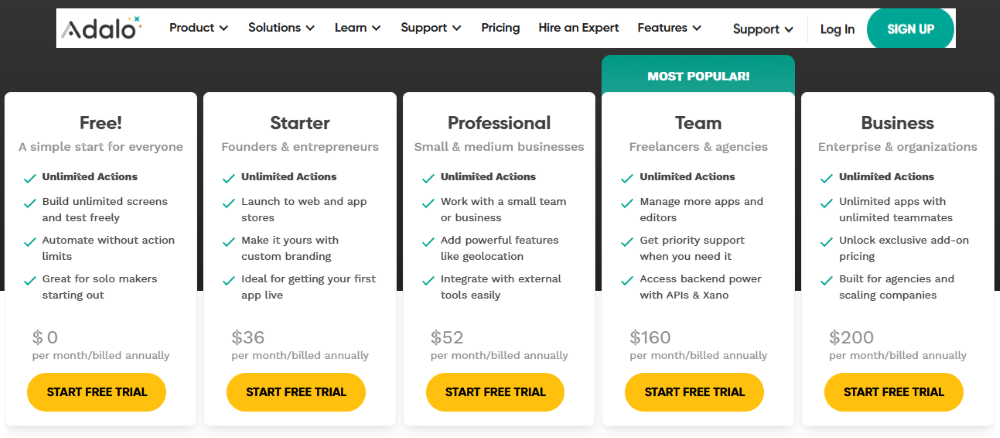Screen dimensions: 1000x438
Task: Click checkmark beside Unlimited Actions in Free plan
Action: (29, 179)
